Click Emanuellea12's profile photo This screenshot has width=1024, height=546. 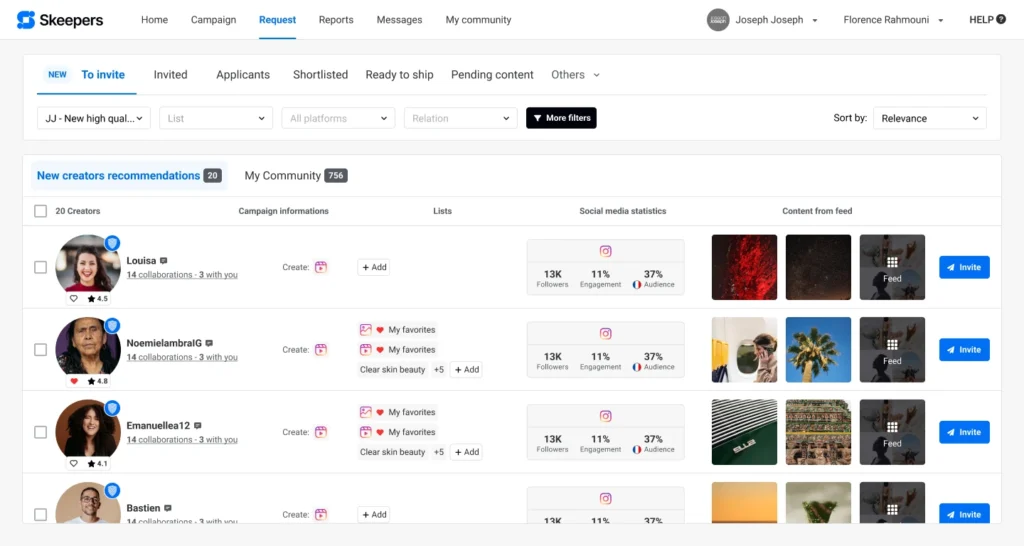click(88, 431)
